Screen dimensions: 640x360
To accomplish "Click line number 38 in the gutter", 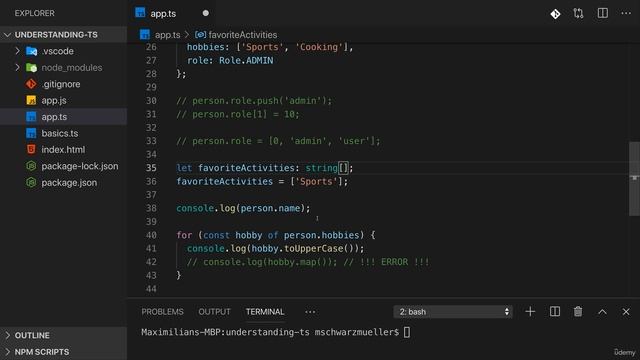I will coord(151,208).
